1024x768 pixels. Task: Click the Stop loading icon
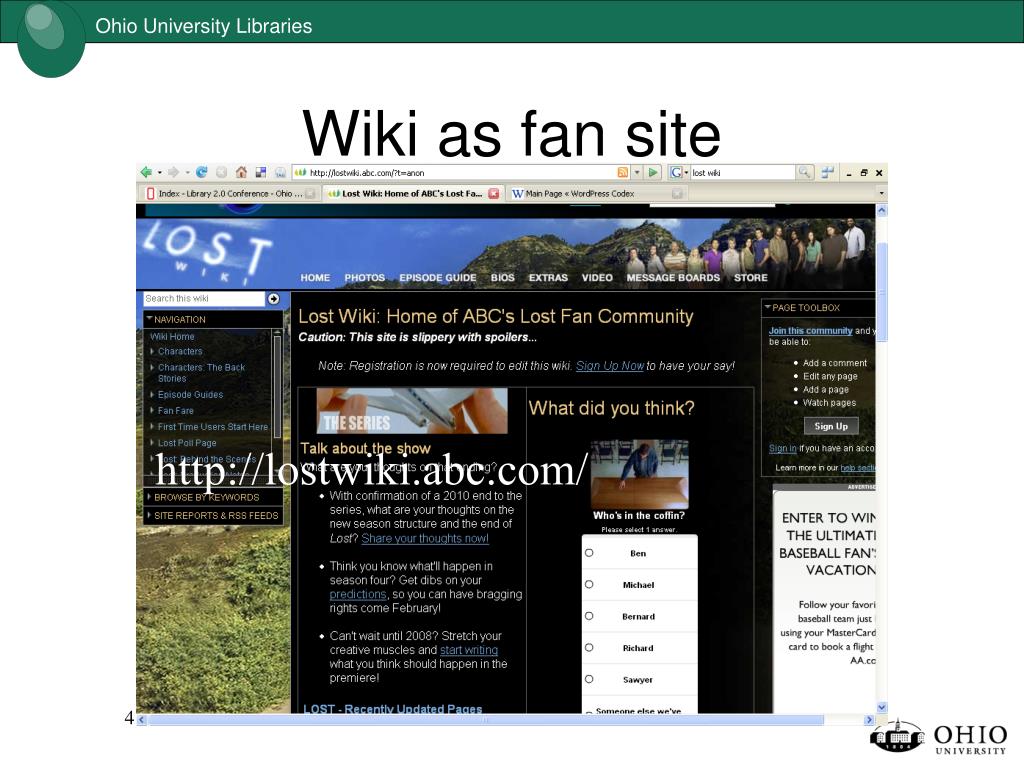221,172
